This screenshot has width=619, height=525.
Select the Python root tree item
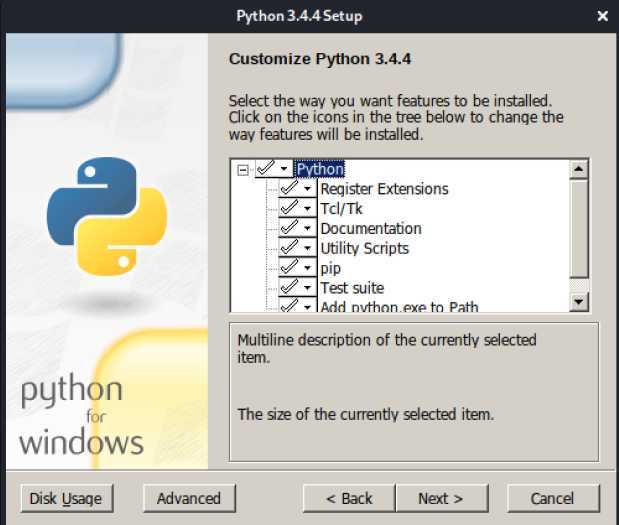click(320, 169)
